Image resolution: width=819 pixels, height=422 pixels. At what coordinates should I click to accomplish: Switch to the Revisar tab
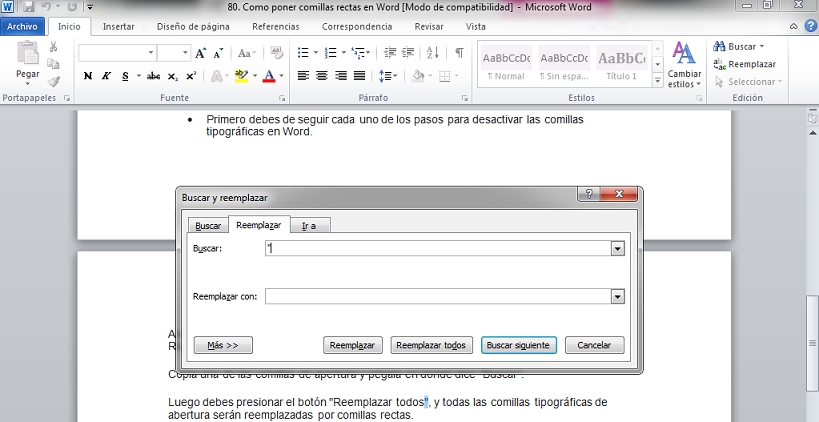(429, 26)
